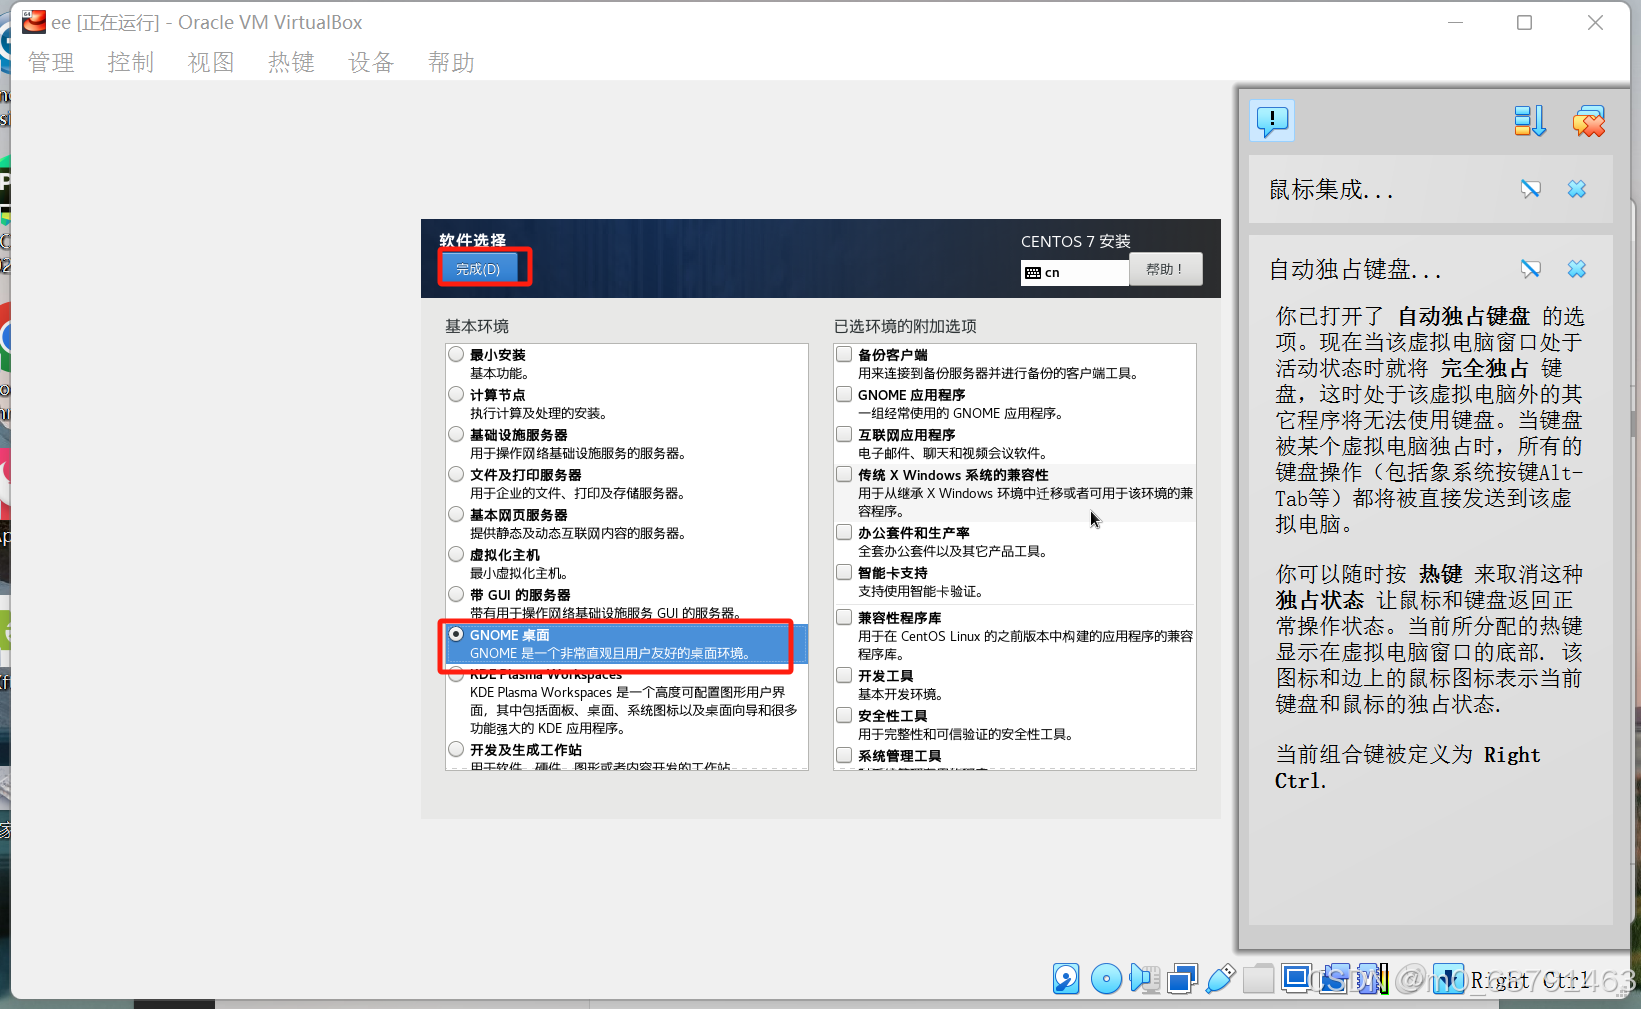The width and height of the screenshot is (1641, 1009).
Task: Click the sort notifications order icon
Action: pyautogui.click(x=1529, y=121)
